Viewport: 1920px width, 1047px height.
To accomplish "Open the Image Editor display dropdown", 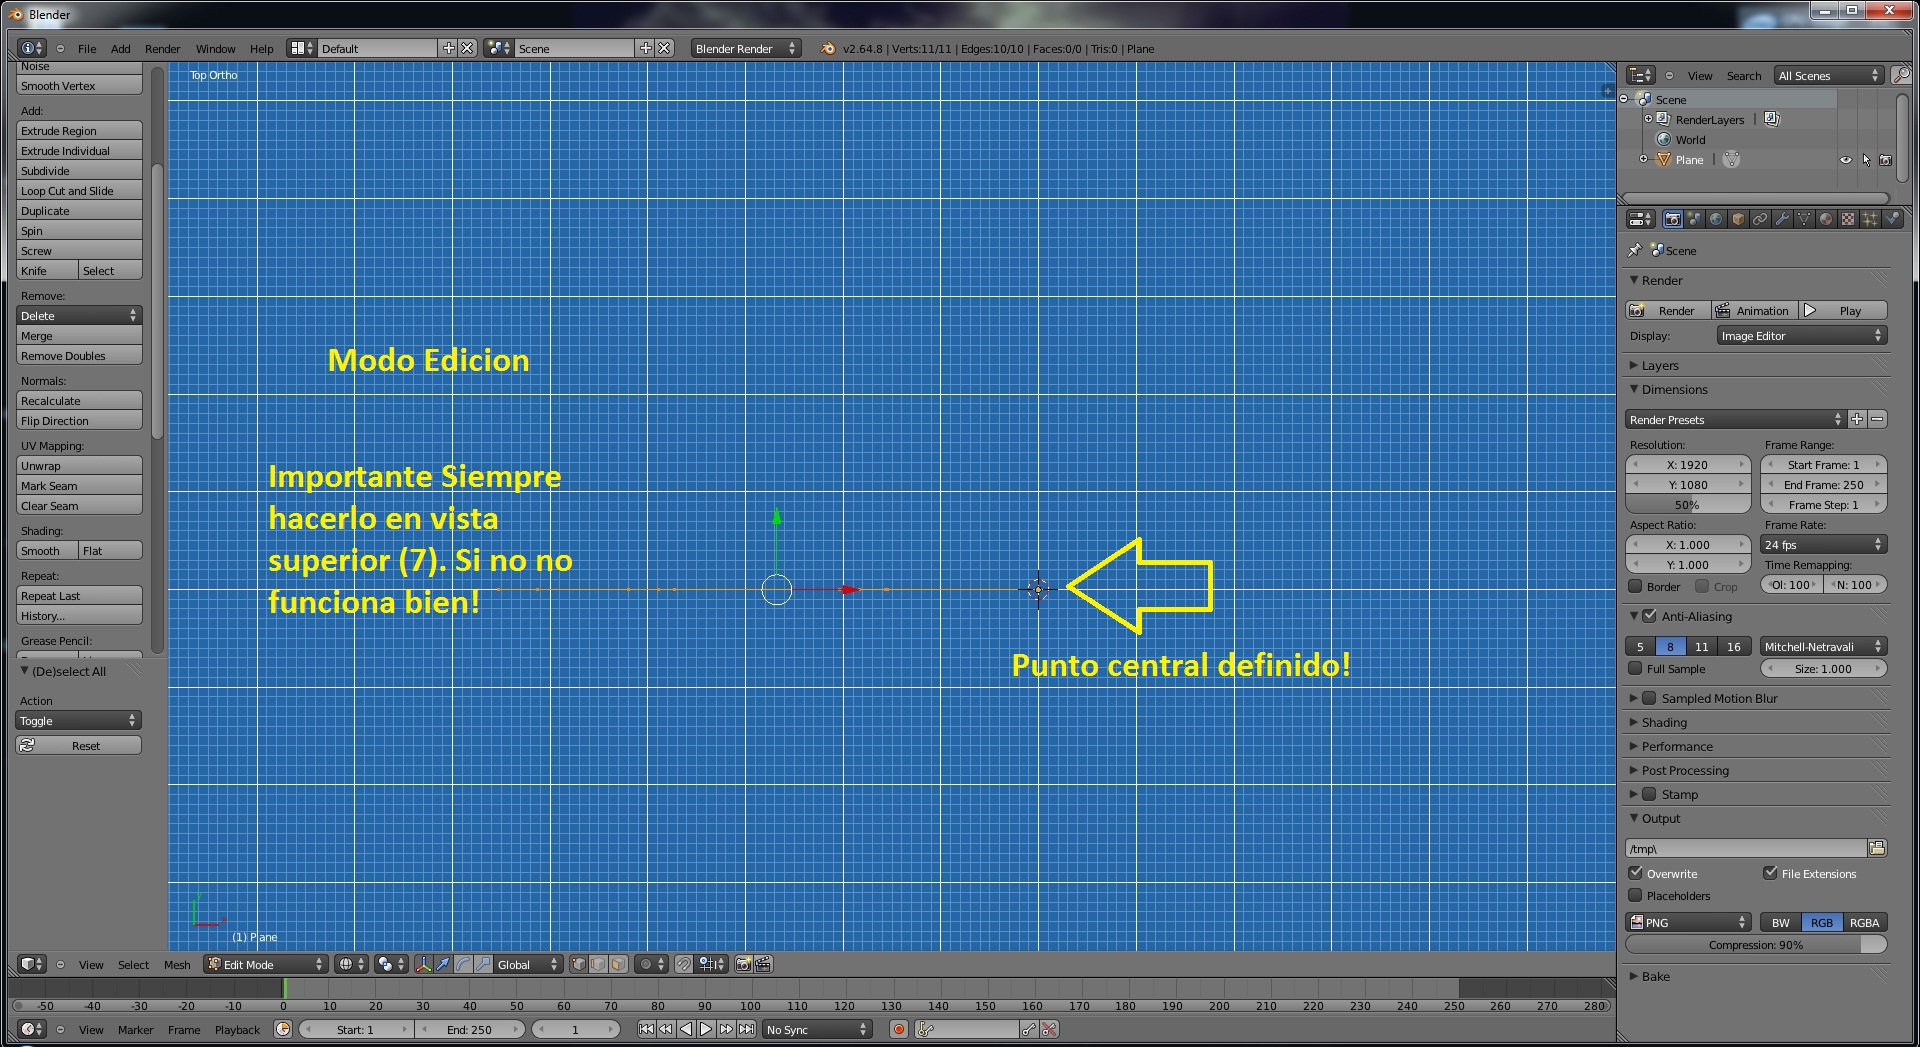I will point(1802,336).
